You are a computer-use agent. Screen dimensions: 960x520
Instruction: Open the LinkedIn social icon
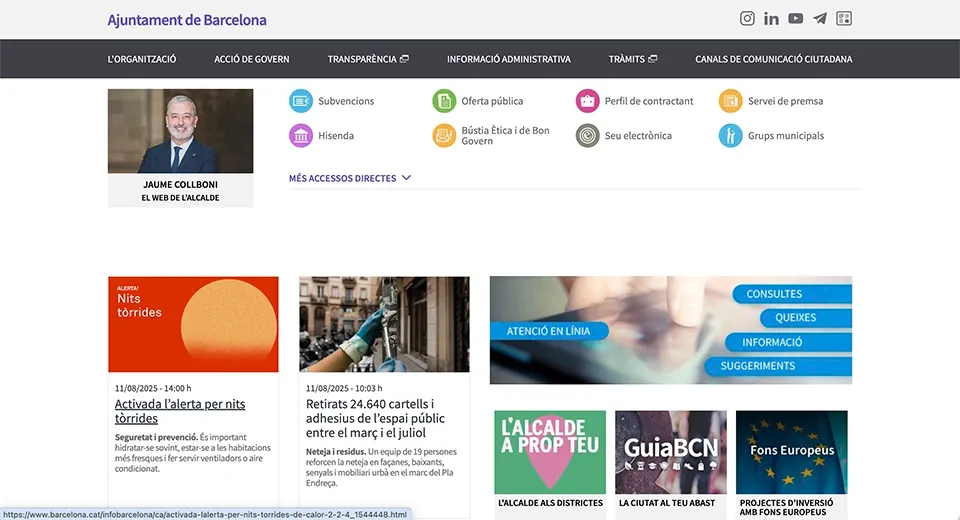[771, 19]
